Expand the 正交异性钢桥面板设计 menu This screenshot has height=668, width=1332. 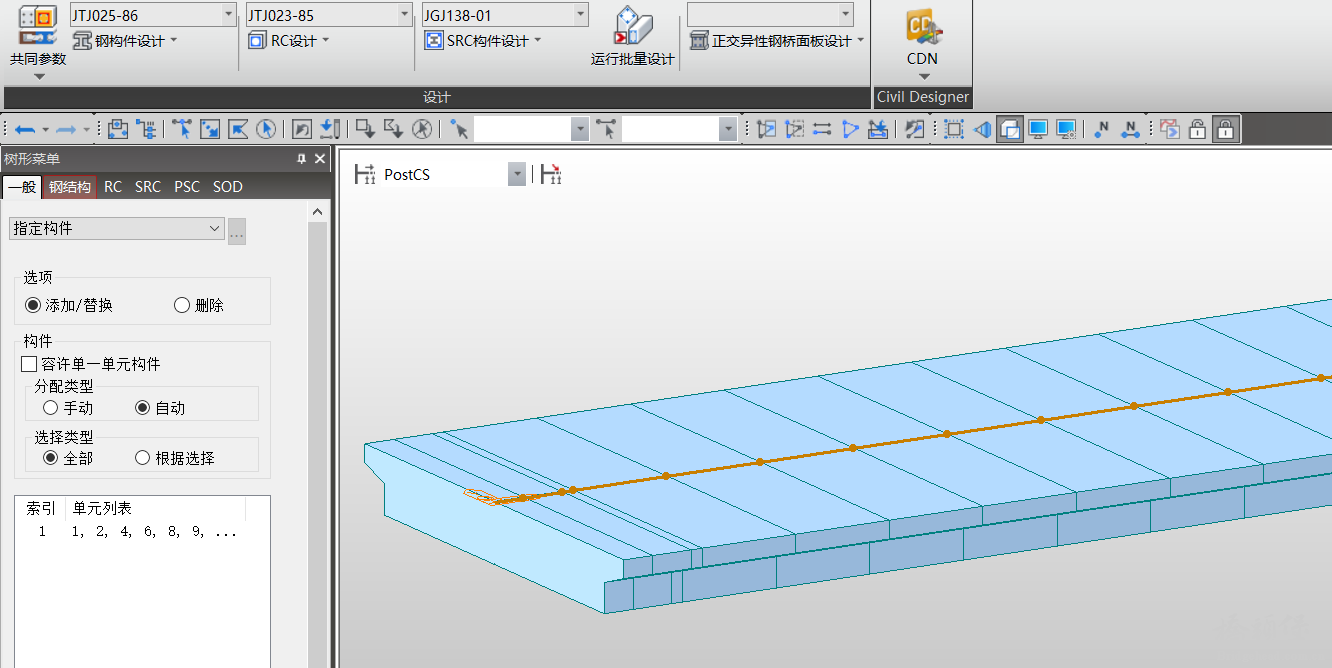point(777,41)
